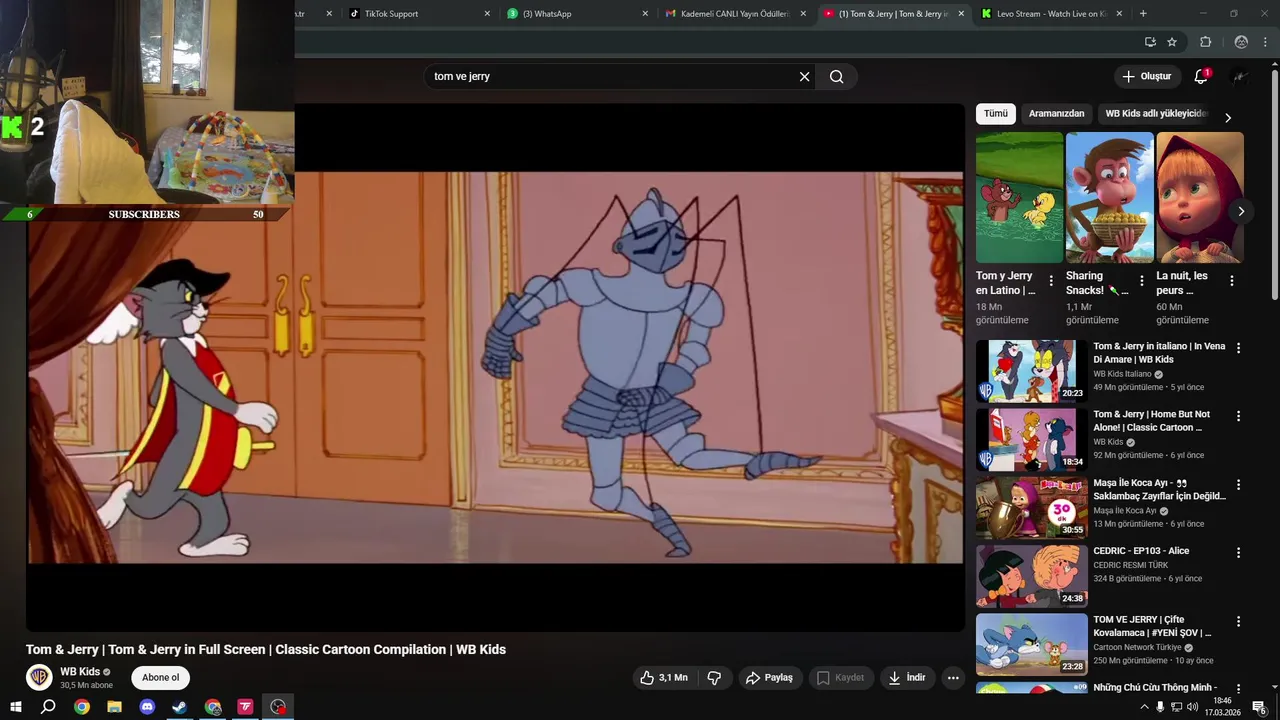Viewport: 1280px width, 720px height.
Task: Click the Paylaş share button
Action: (769, 678)
